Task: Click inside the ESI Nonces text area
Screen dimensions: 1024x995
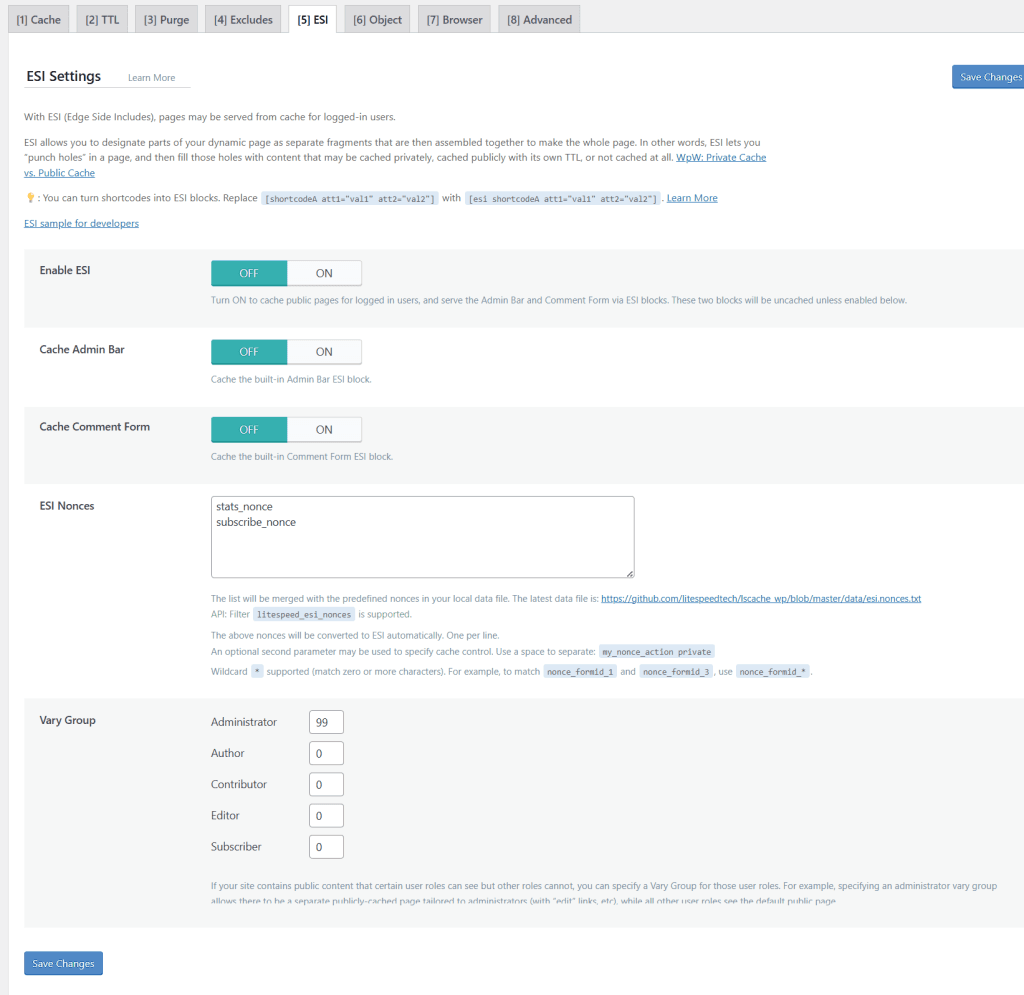Action: click(x=420, y=535)
